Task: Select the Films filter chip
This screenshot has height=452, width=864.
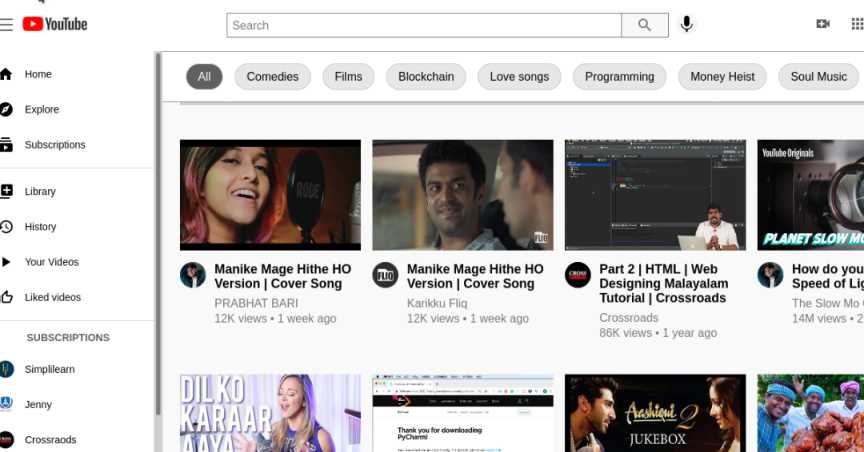Action: click(x=348, y=77)
